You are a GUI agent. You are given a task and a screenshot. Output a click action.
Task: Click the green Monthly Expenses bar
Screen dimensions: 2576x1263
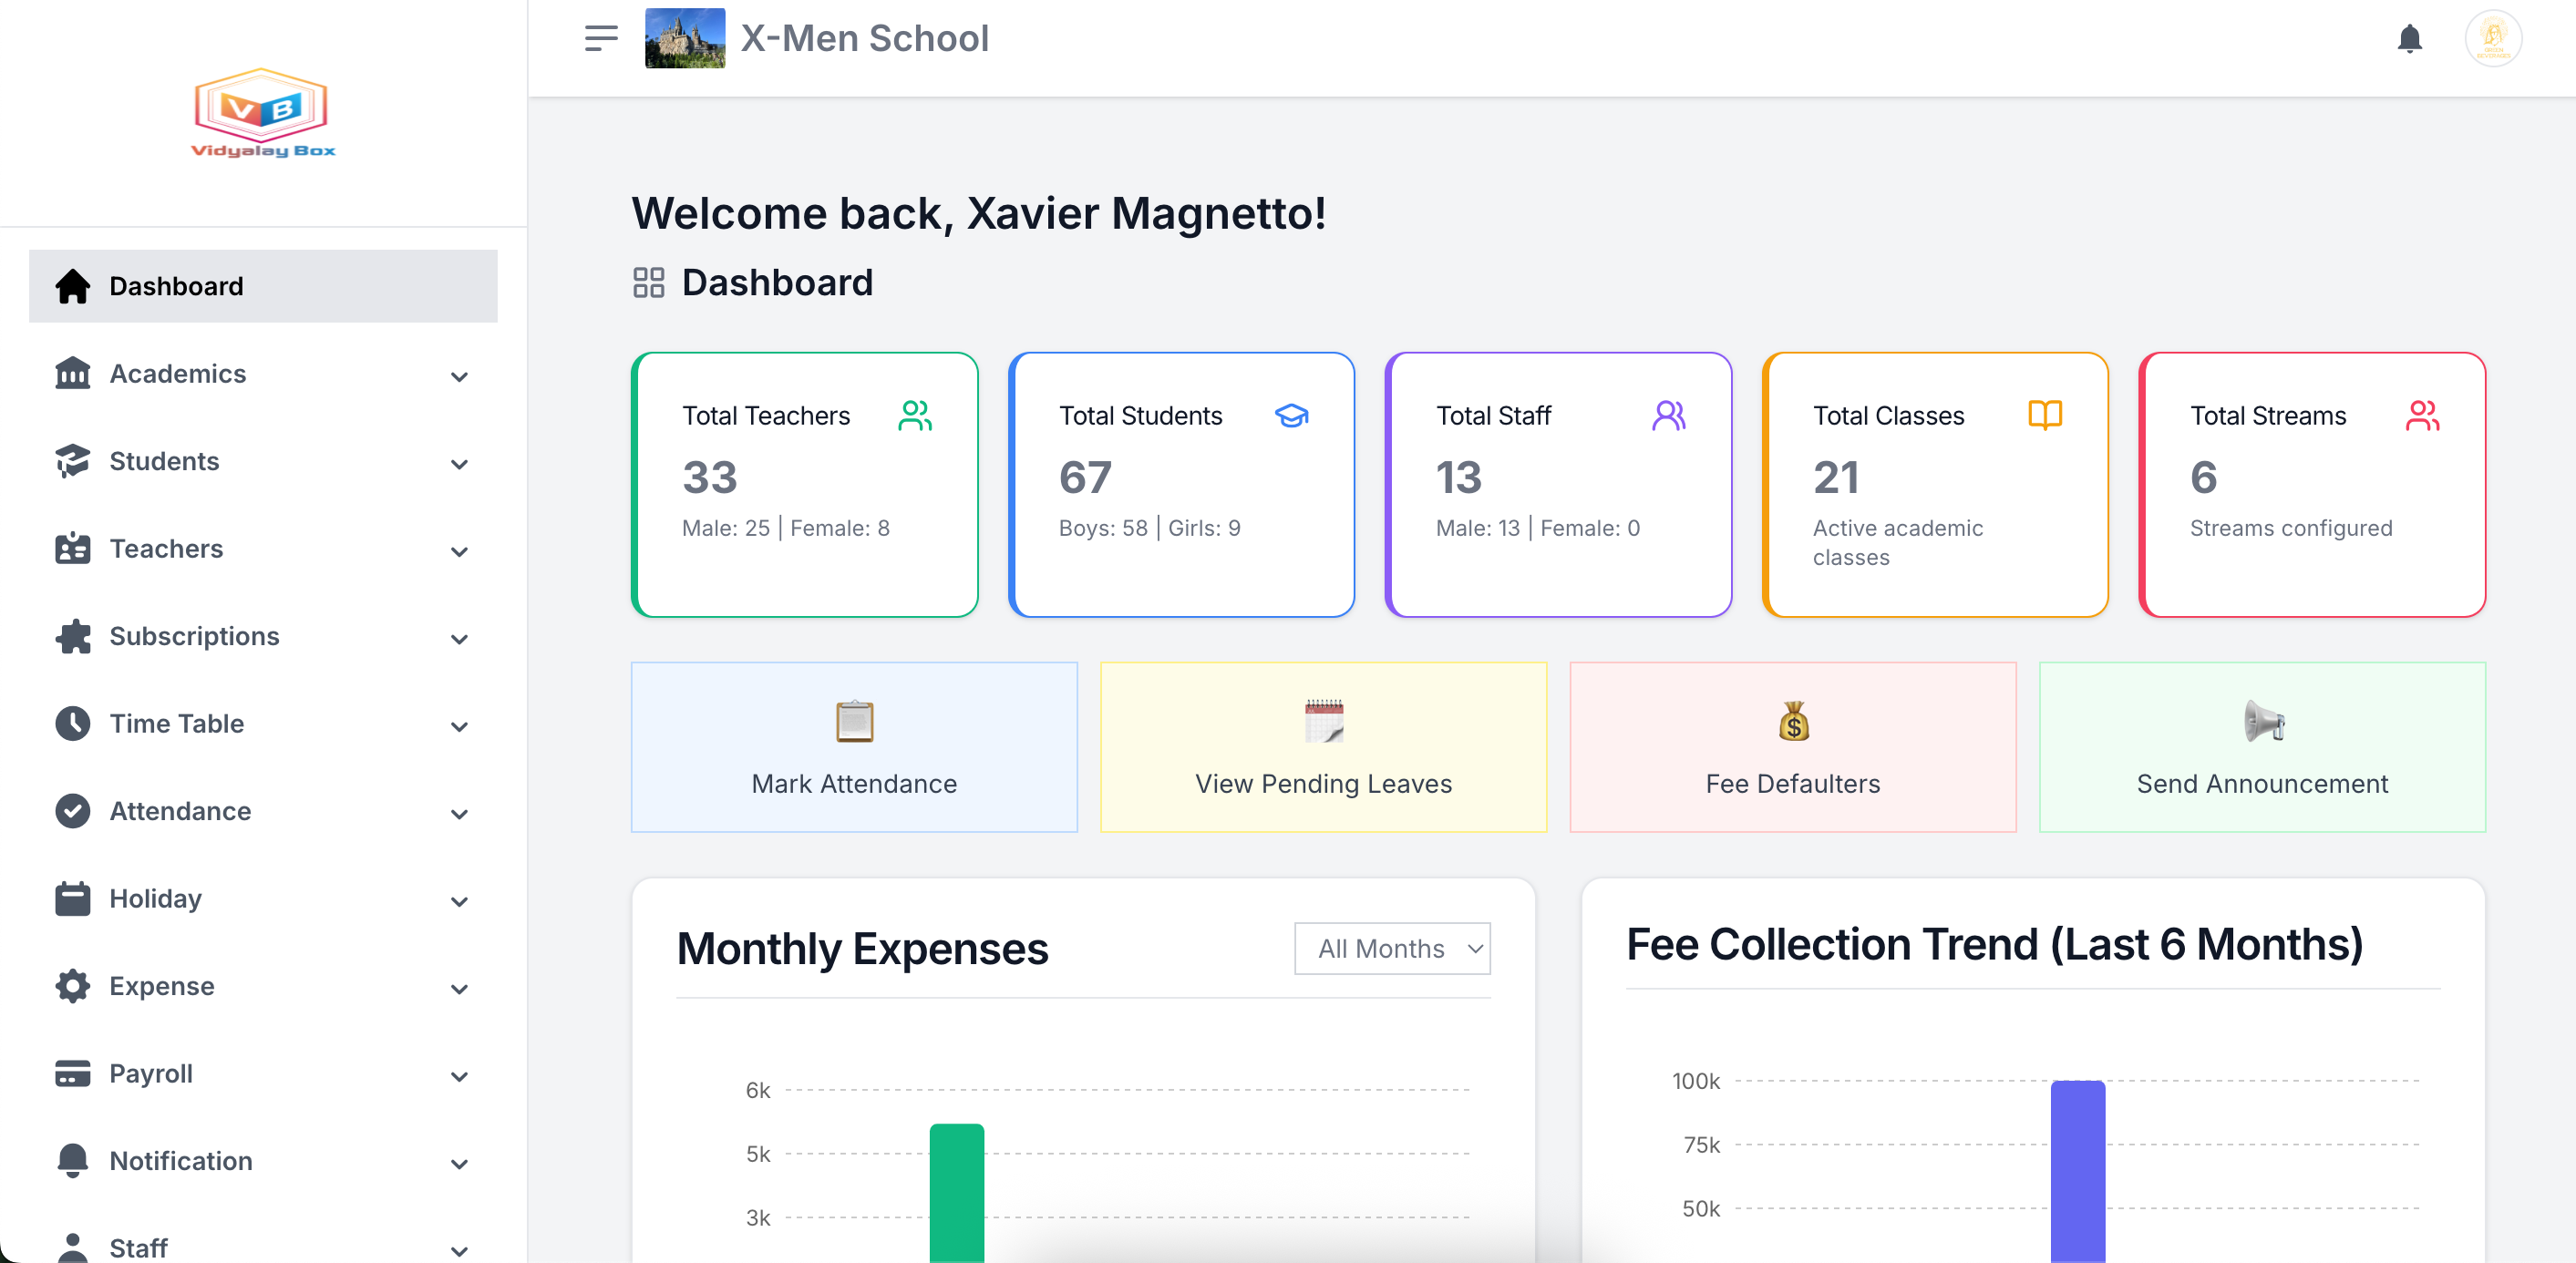957,1192
